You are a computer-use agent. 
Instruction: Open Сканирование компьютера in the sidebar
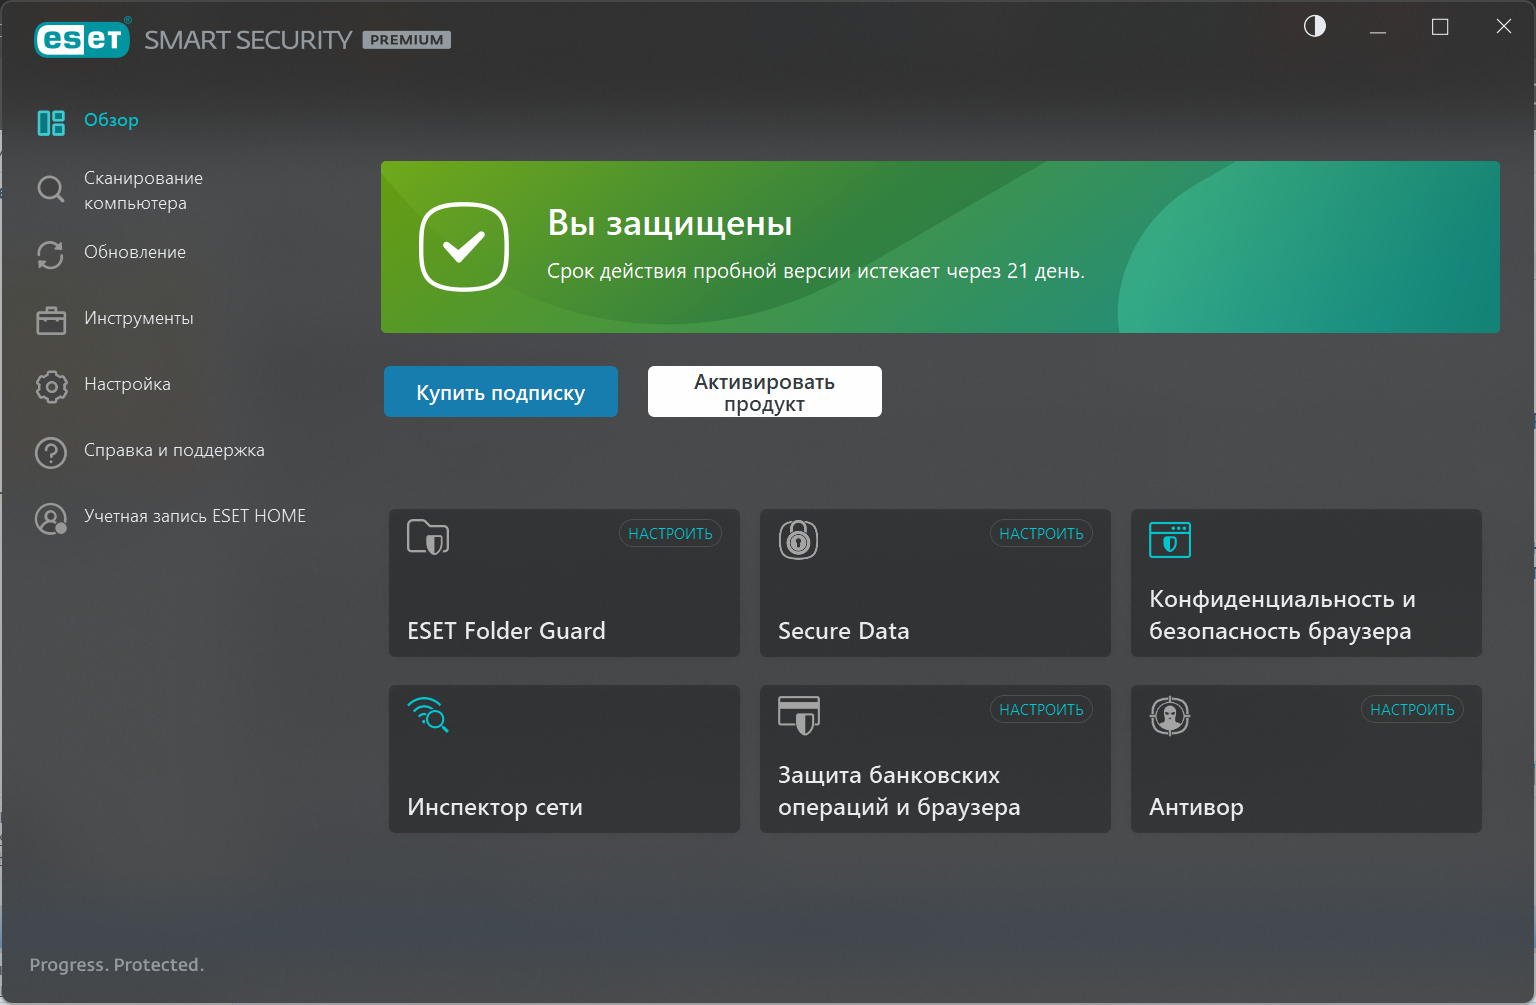142,190
